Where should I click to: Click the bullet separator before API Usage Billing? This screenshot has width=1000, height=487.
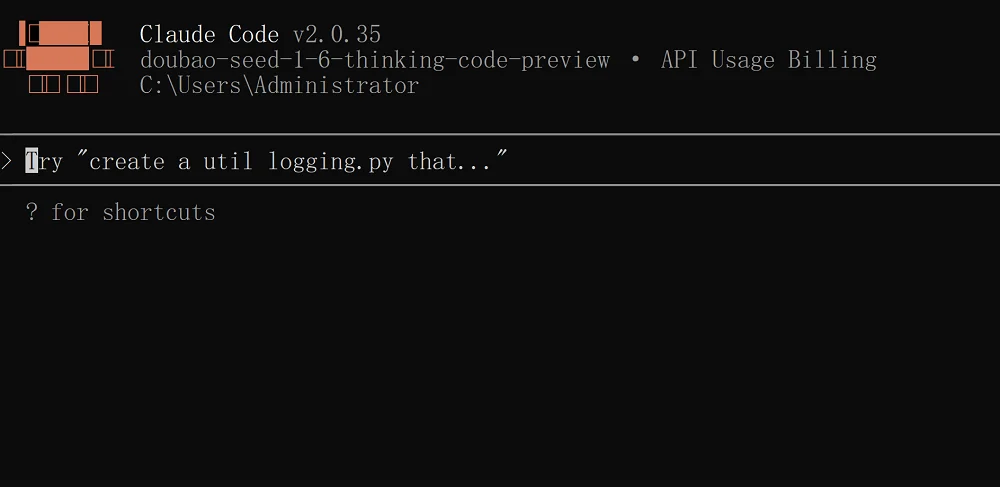[x=635, y=60]
